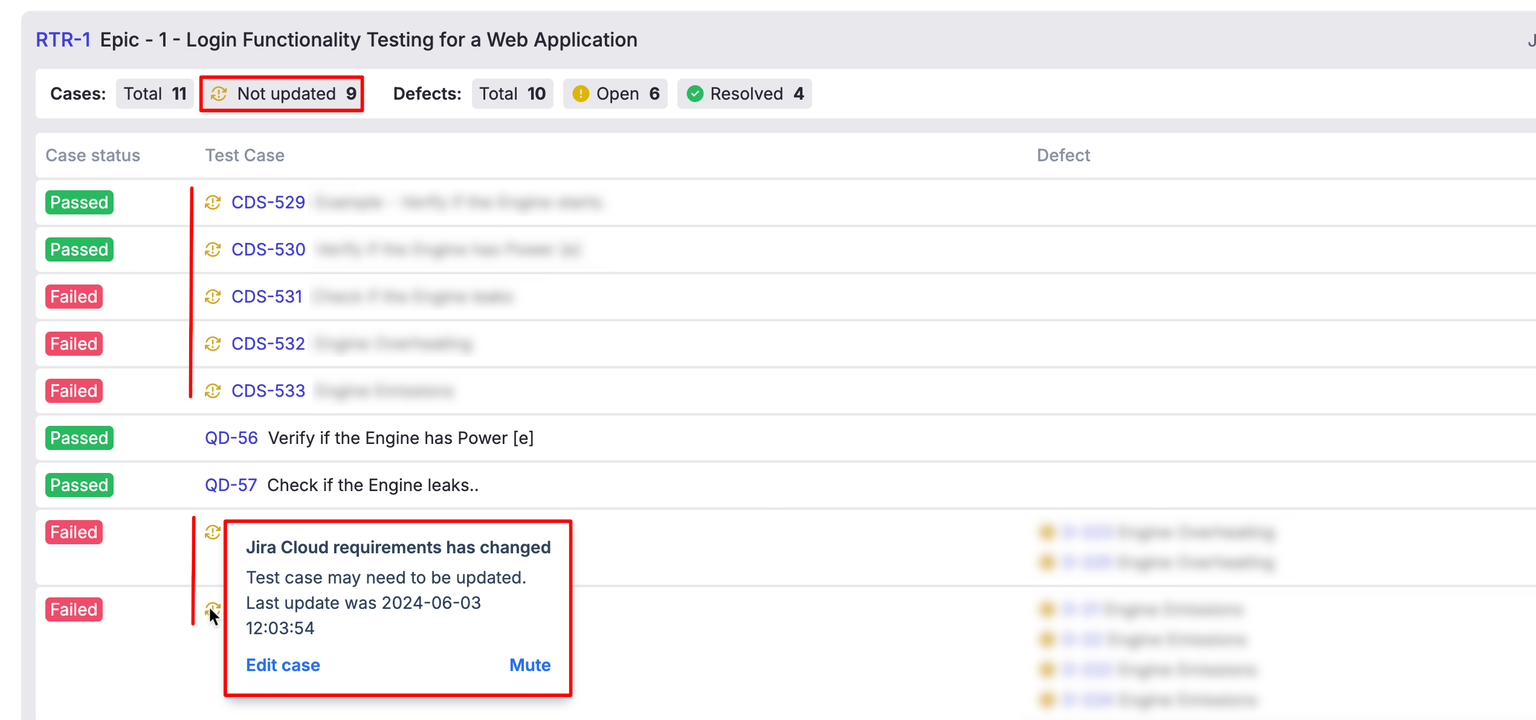Click the sync icon beside CDS-532

(212, 344)
